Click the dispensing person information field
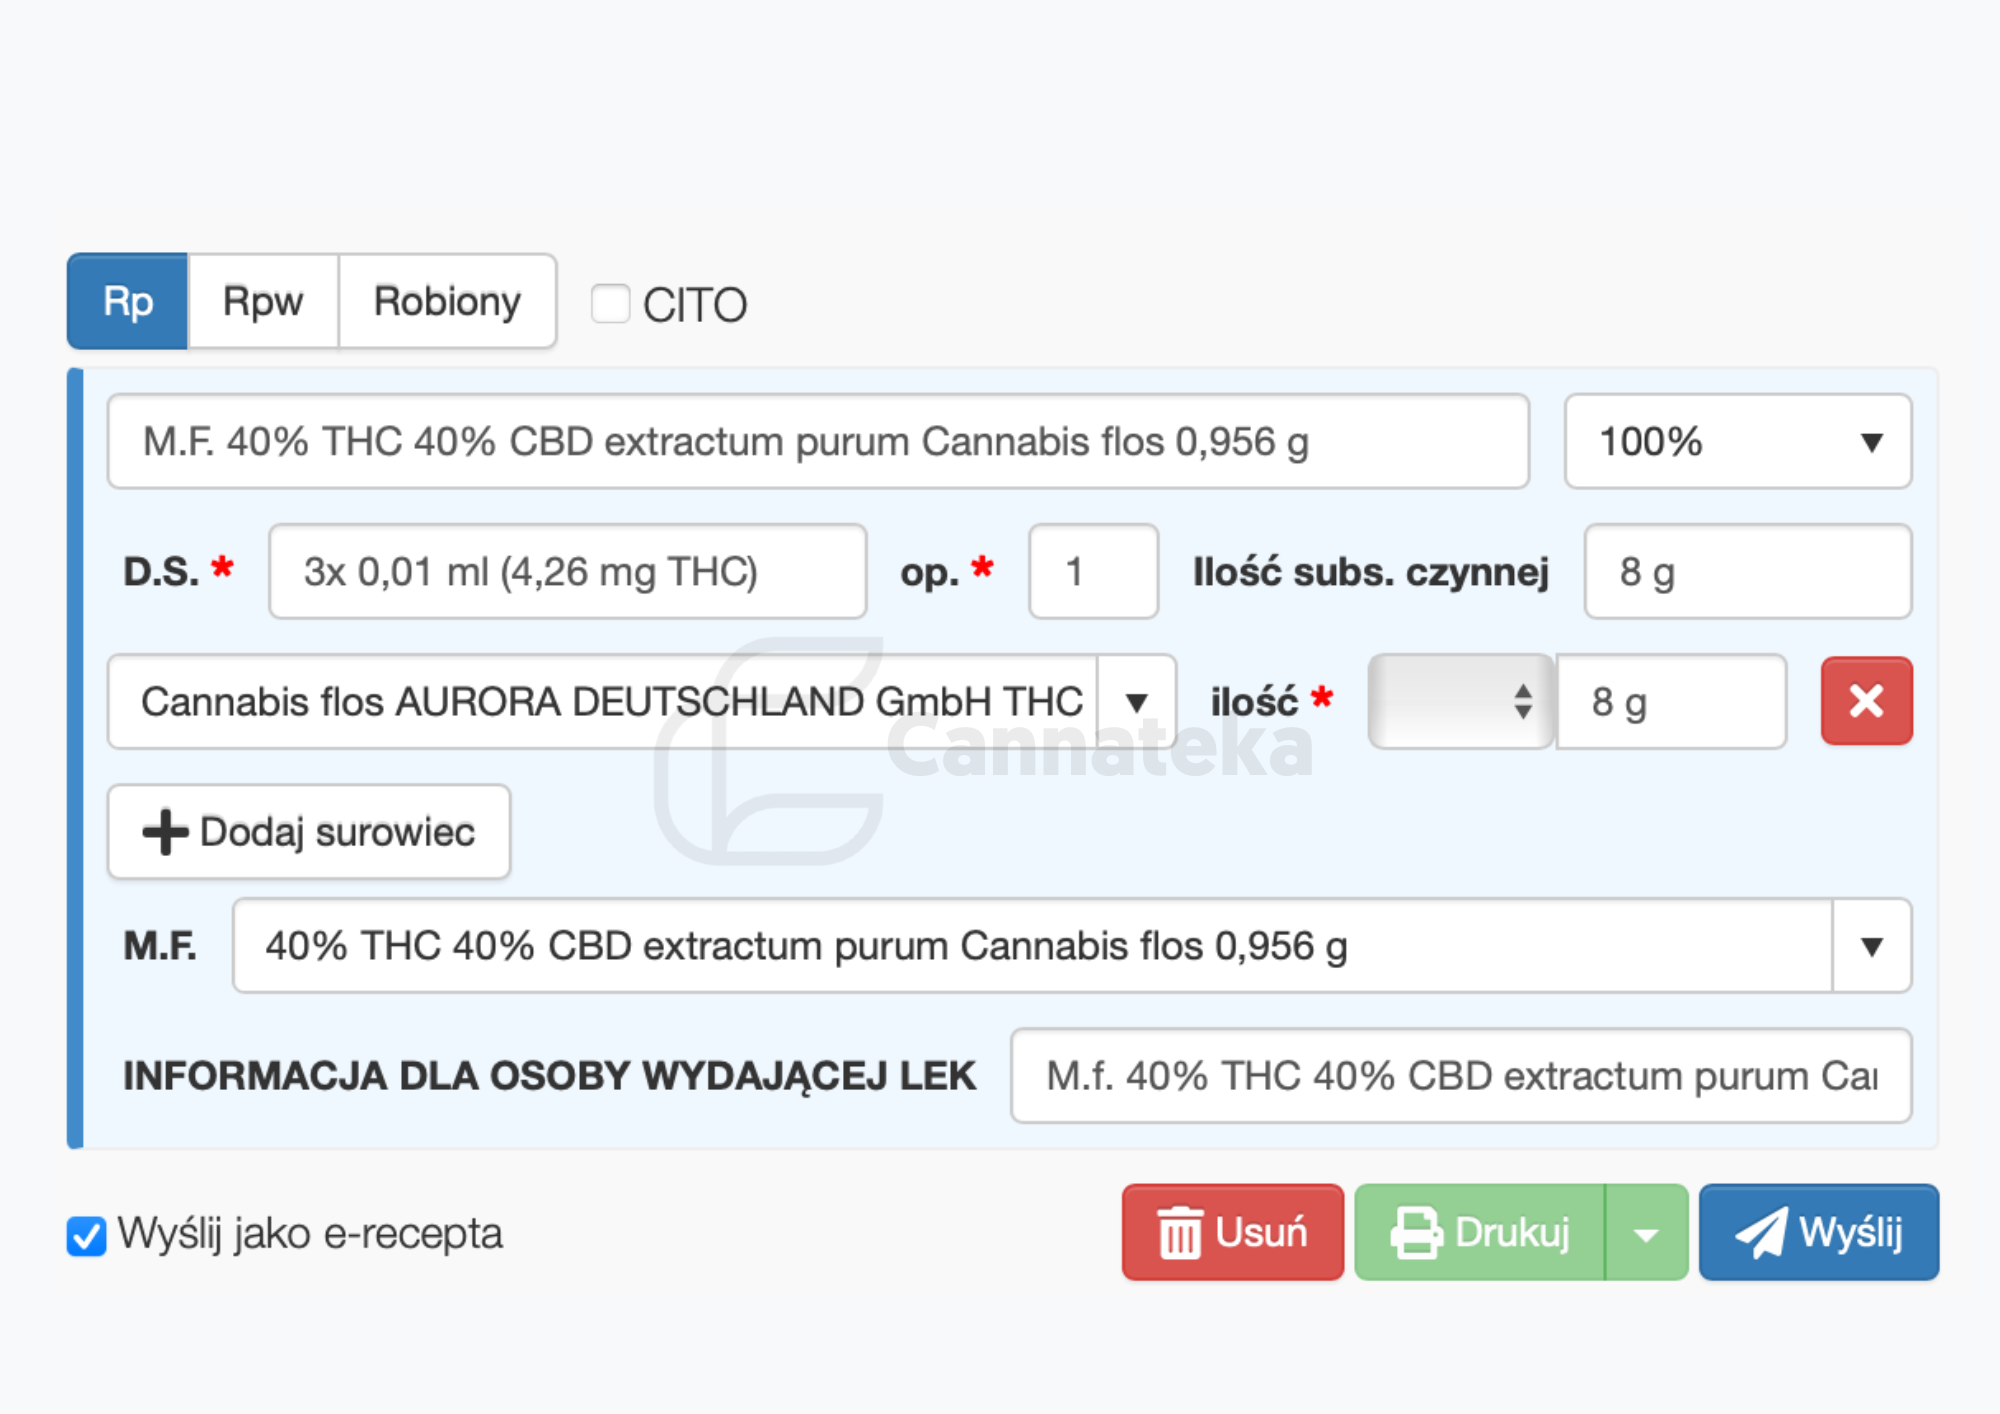2000x1414 pixels. [x=1460, y=1076]
